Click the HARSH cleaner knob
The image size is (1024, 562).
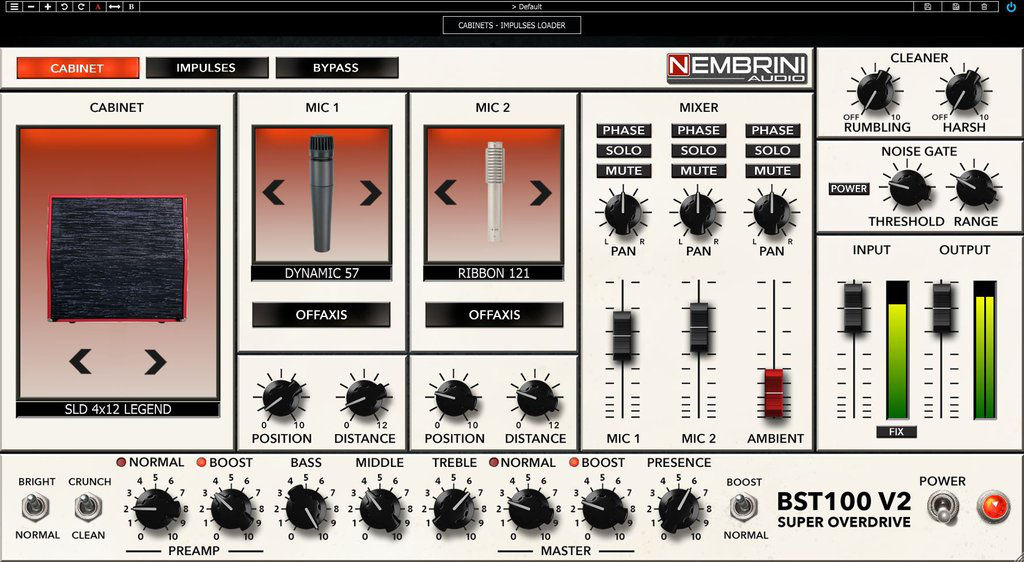pos(963,93)
